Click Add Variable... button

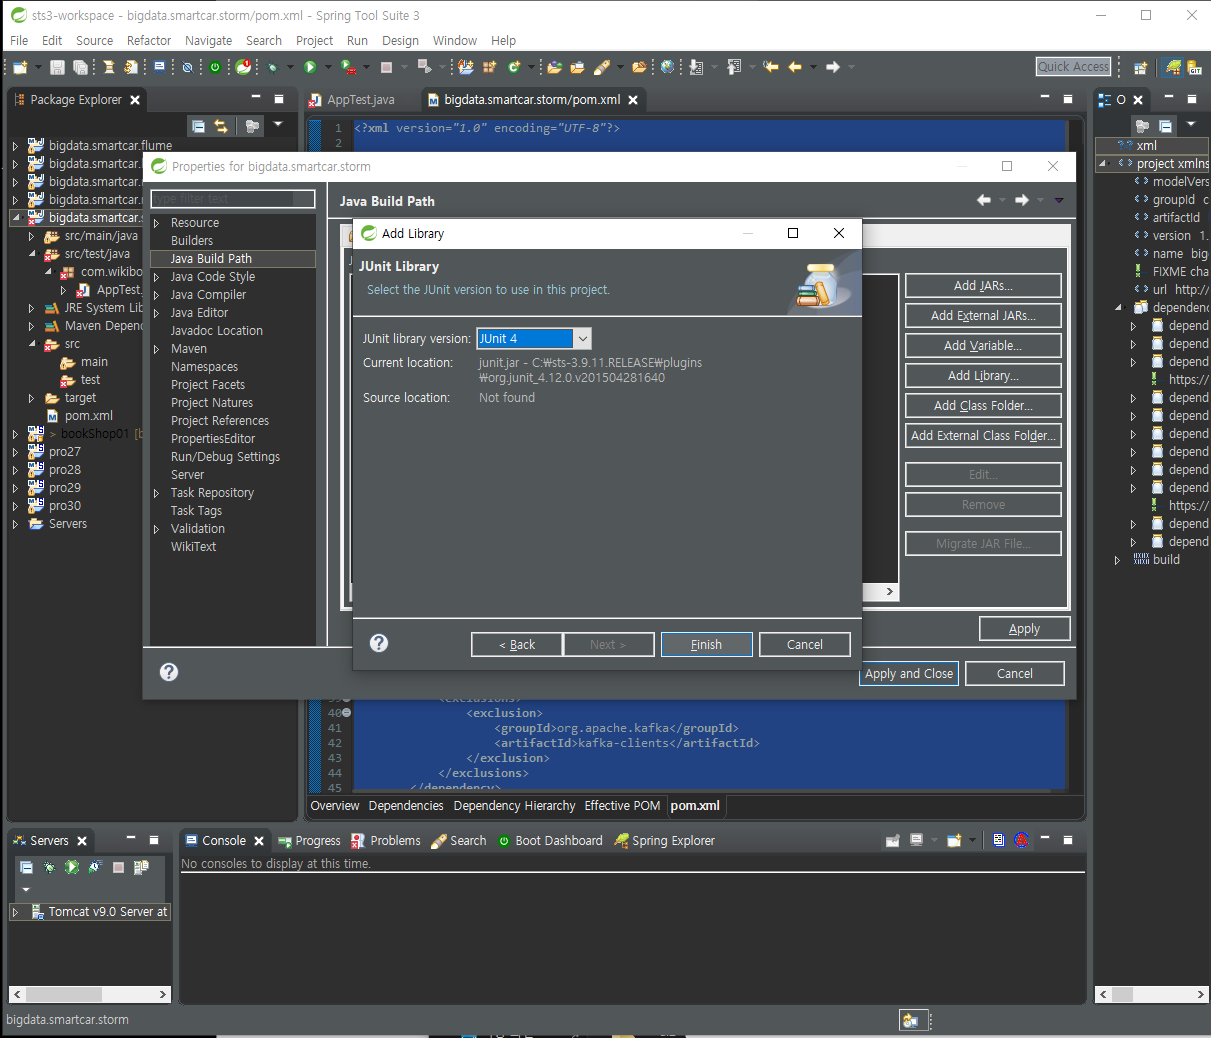click(x=983, y=346)
